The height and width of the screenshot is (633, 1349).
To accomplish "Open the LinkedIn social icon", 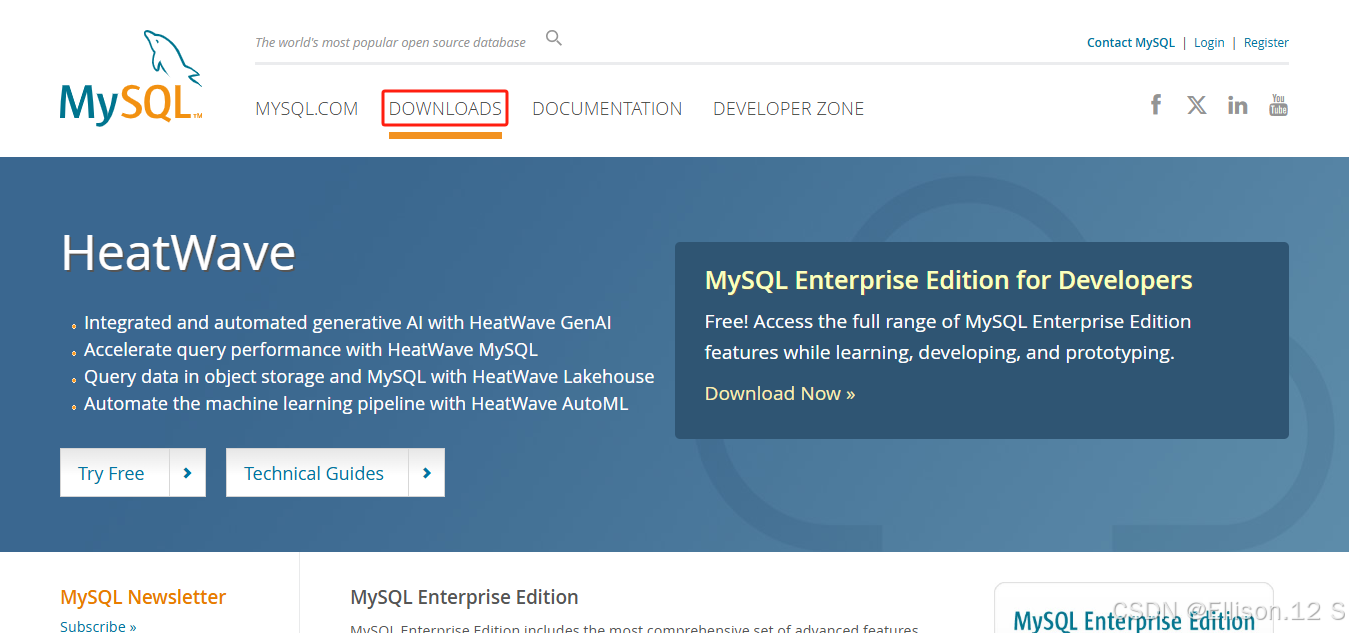I will click(1238, 104).
